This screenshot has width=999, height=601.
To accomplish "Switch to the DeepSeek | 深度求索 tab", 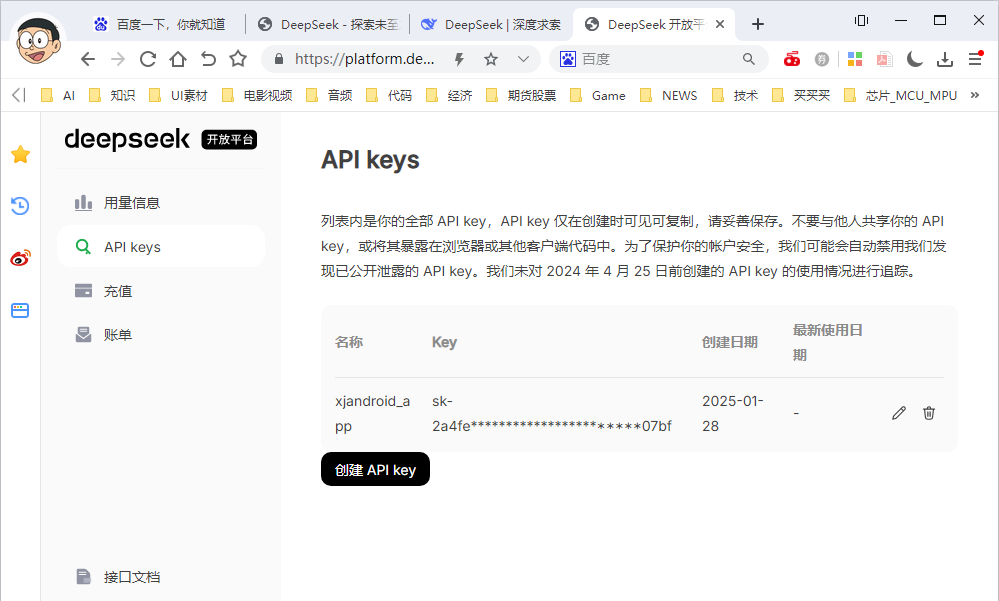I will pos(492,24).
